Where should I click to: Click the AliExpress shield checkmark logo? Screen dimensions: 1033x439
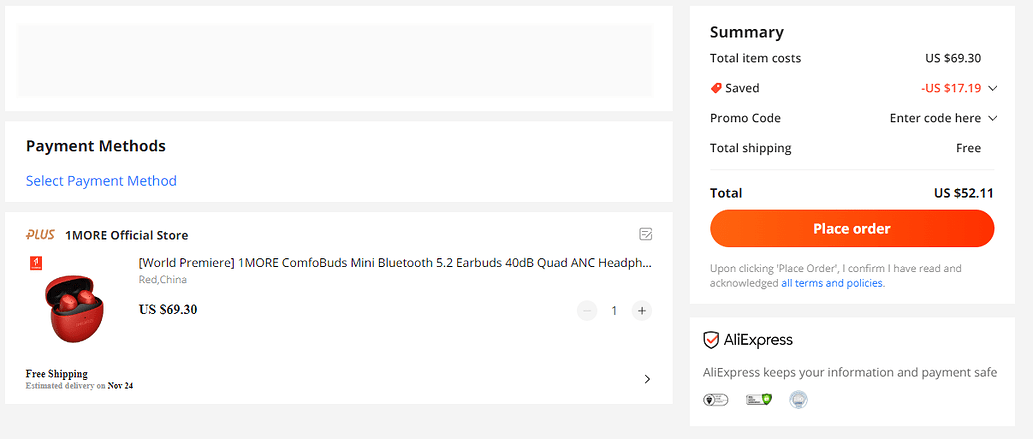[x=711, y=340]
